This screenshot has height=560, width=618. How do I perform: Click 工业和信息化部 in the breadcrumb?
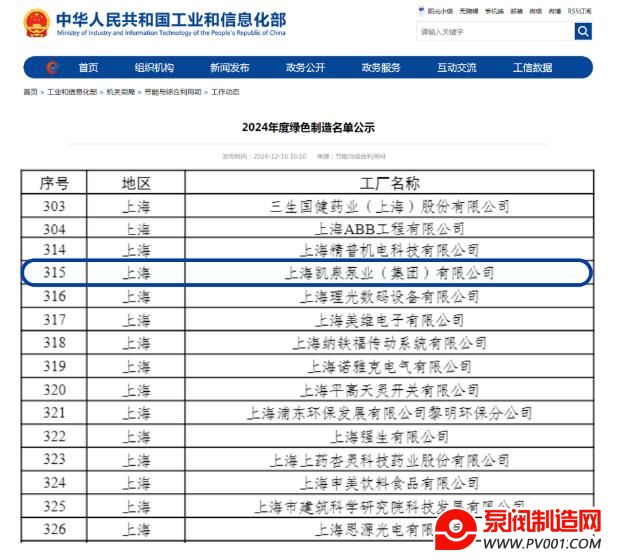click(72, 92)
